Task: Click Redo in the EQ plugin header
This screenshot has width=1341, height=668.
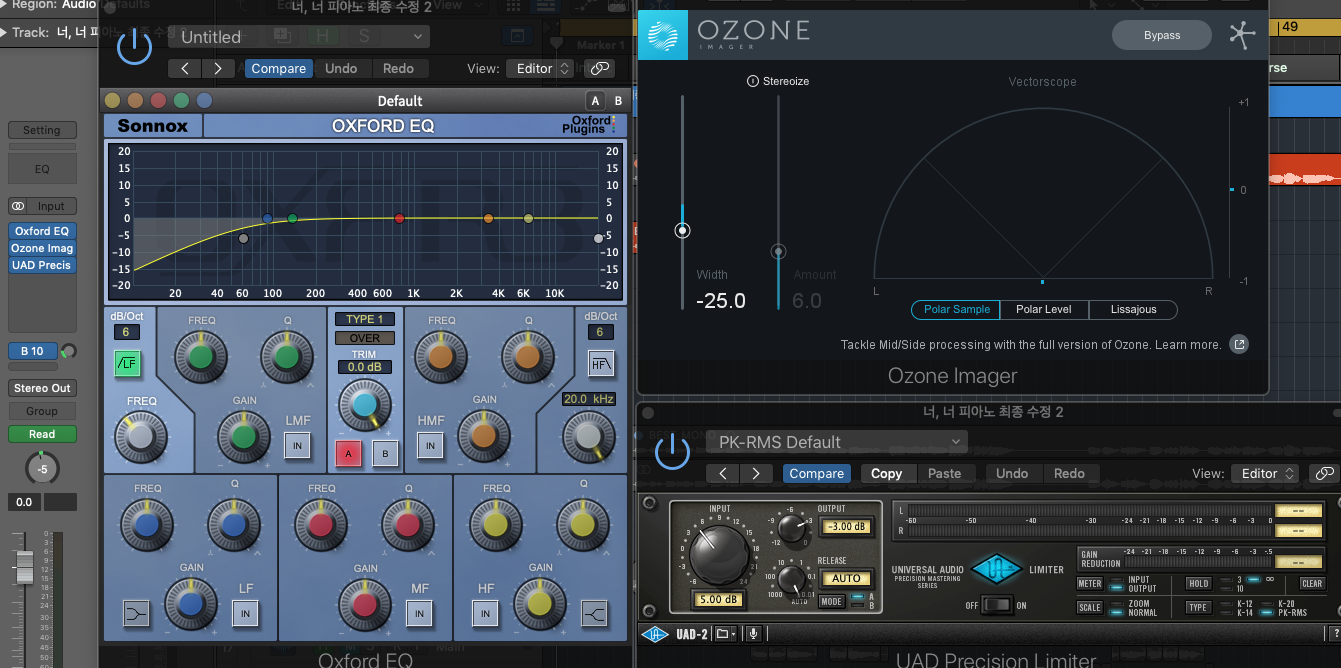Action: (x=398, y=68)
